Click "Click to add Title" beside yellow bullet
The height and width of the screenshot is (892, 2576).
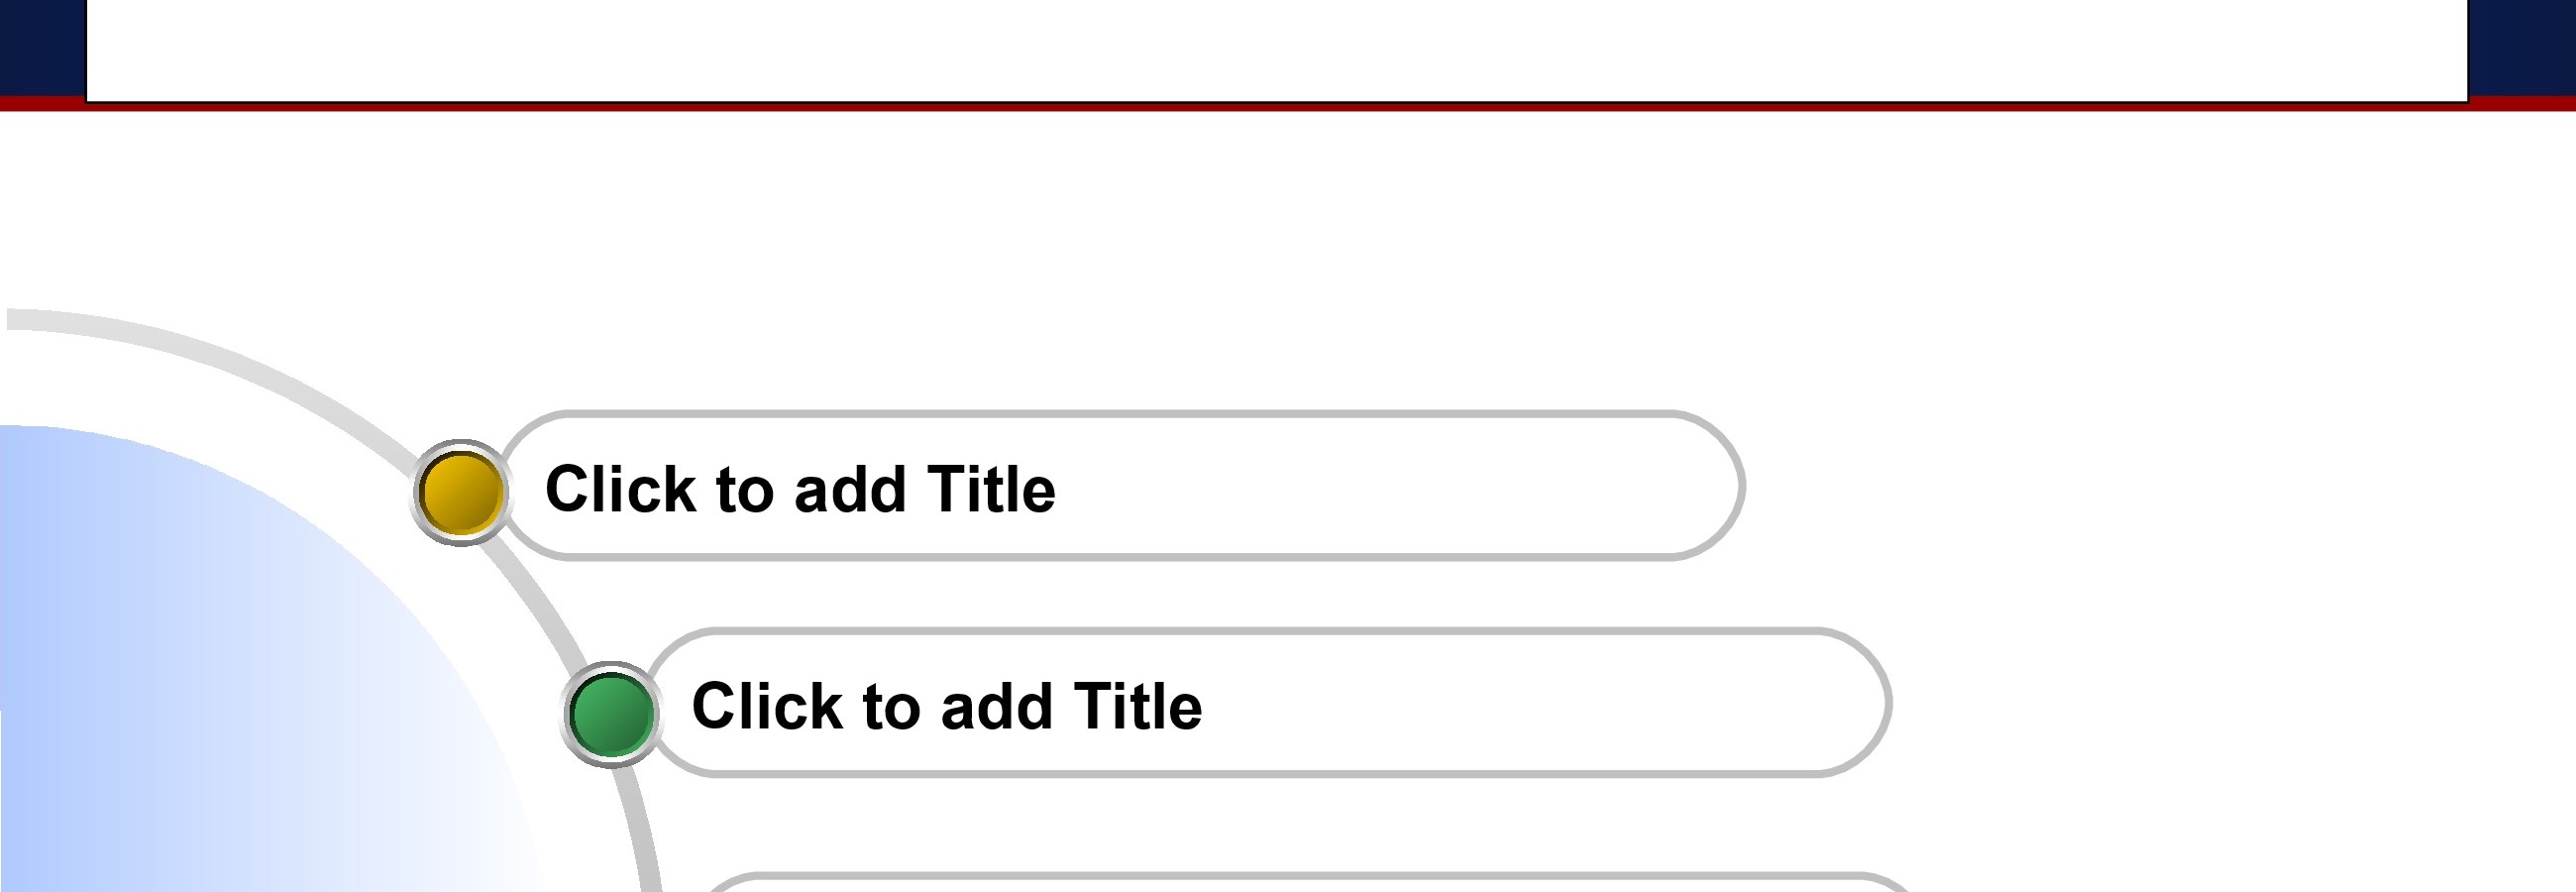[800, 489]
